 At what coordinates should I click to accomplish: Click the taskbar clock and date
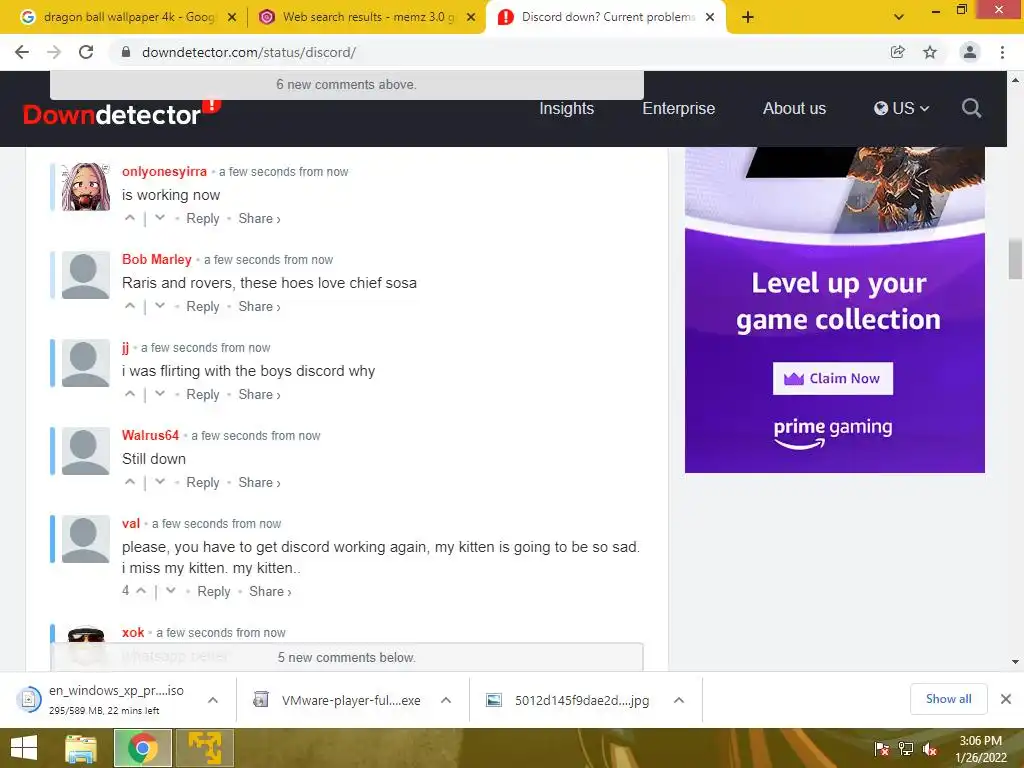pyautogui.click(x=980, y=749)
